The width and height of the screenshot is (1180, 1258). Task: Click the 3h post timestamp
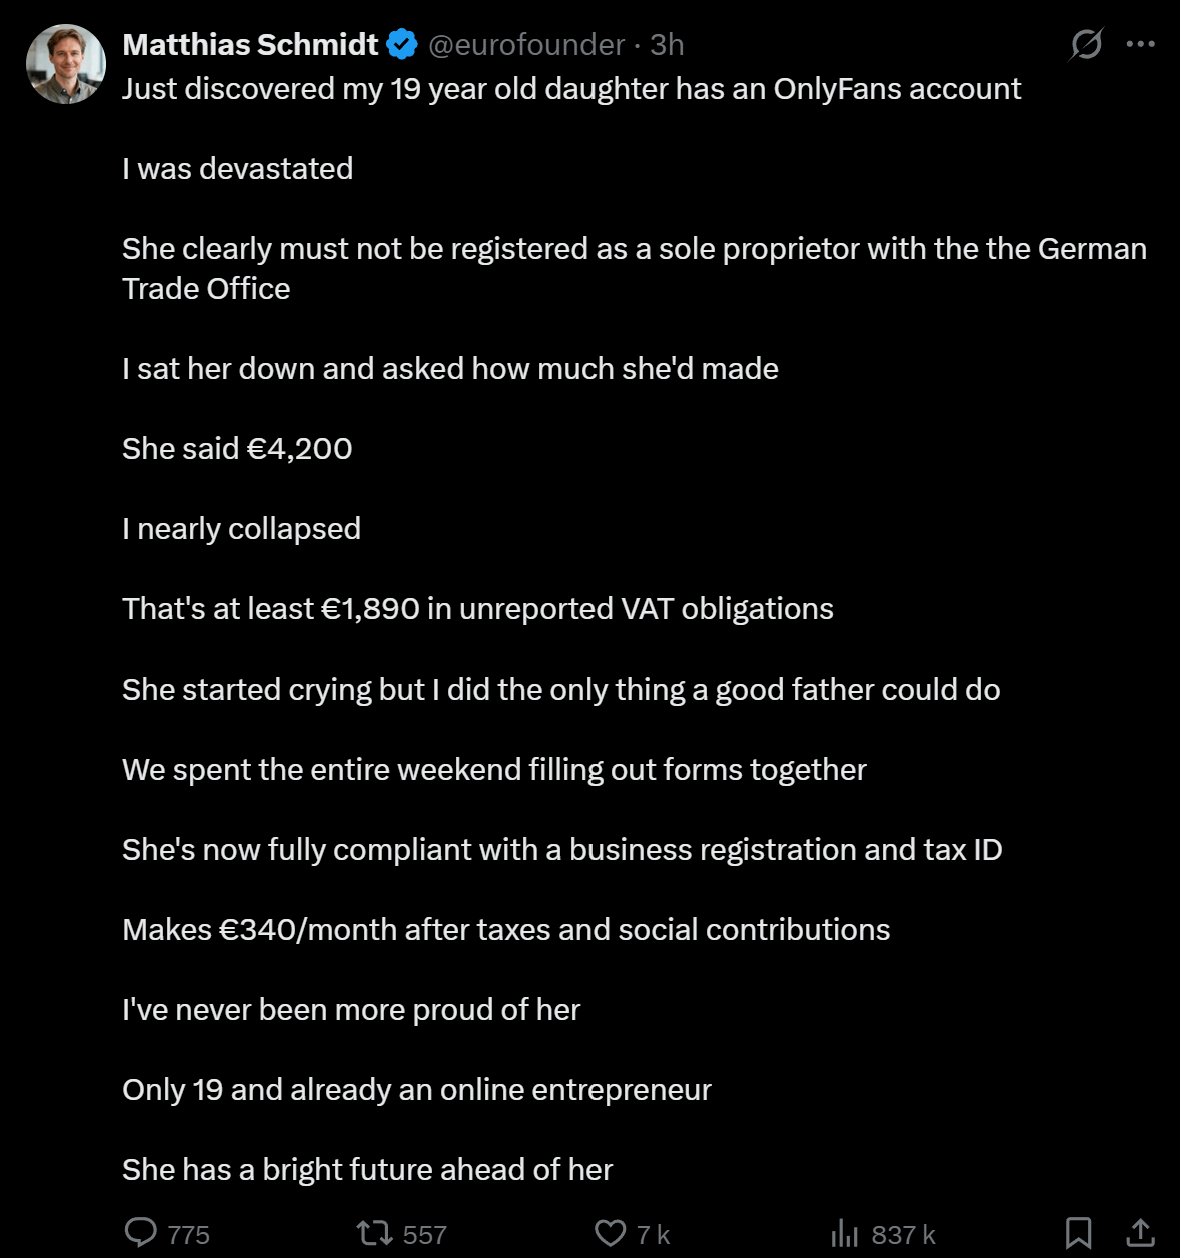pyautogui.click(x=667, y=44)
